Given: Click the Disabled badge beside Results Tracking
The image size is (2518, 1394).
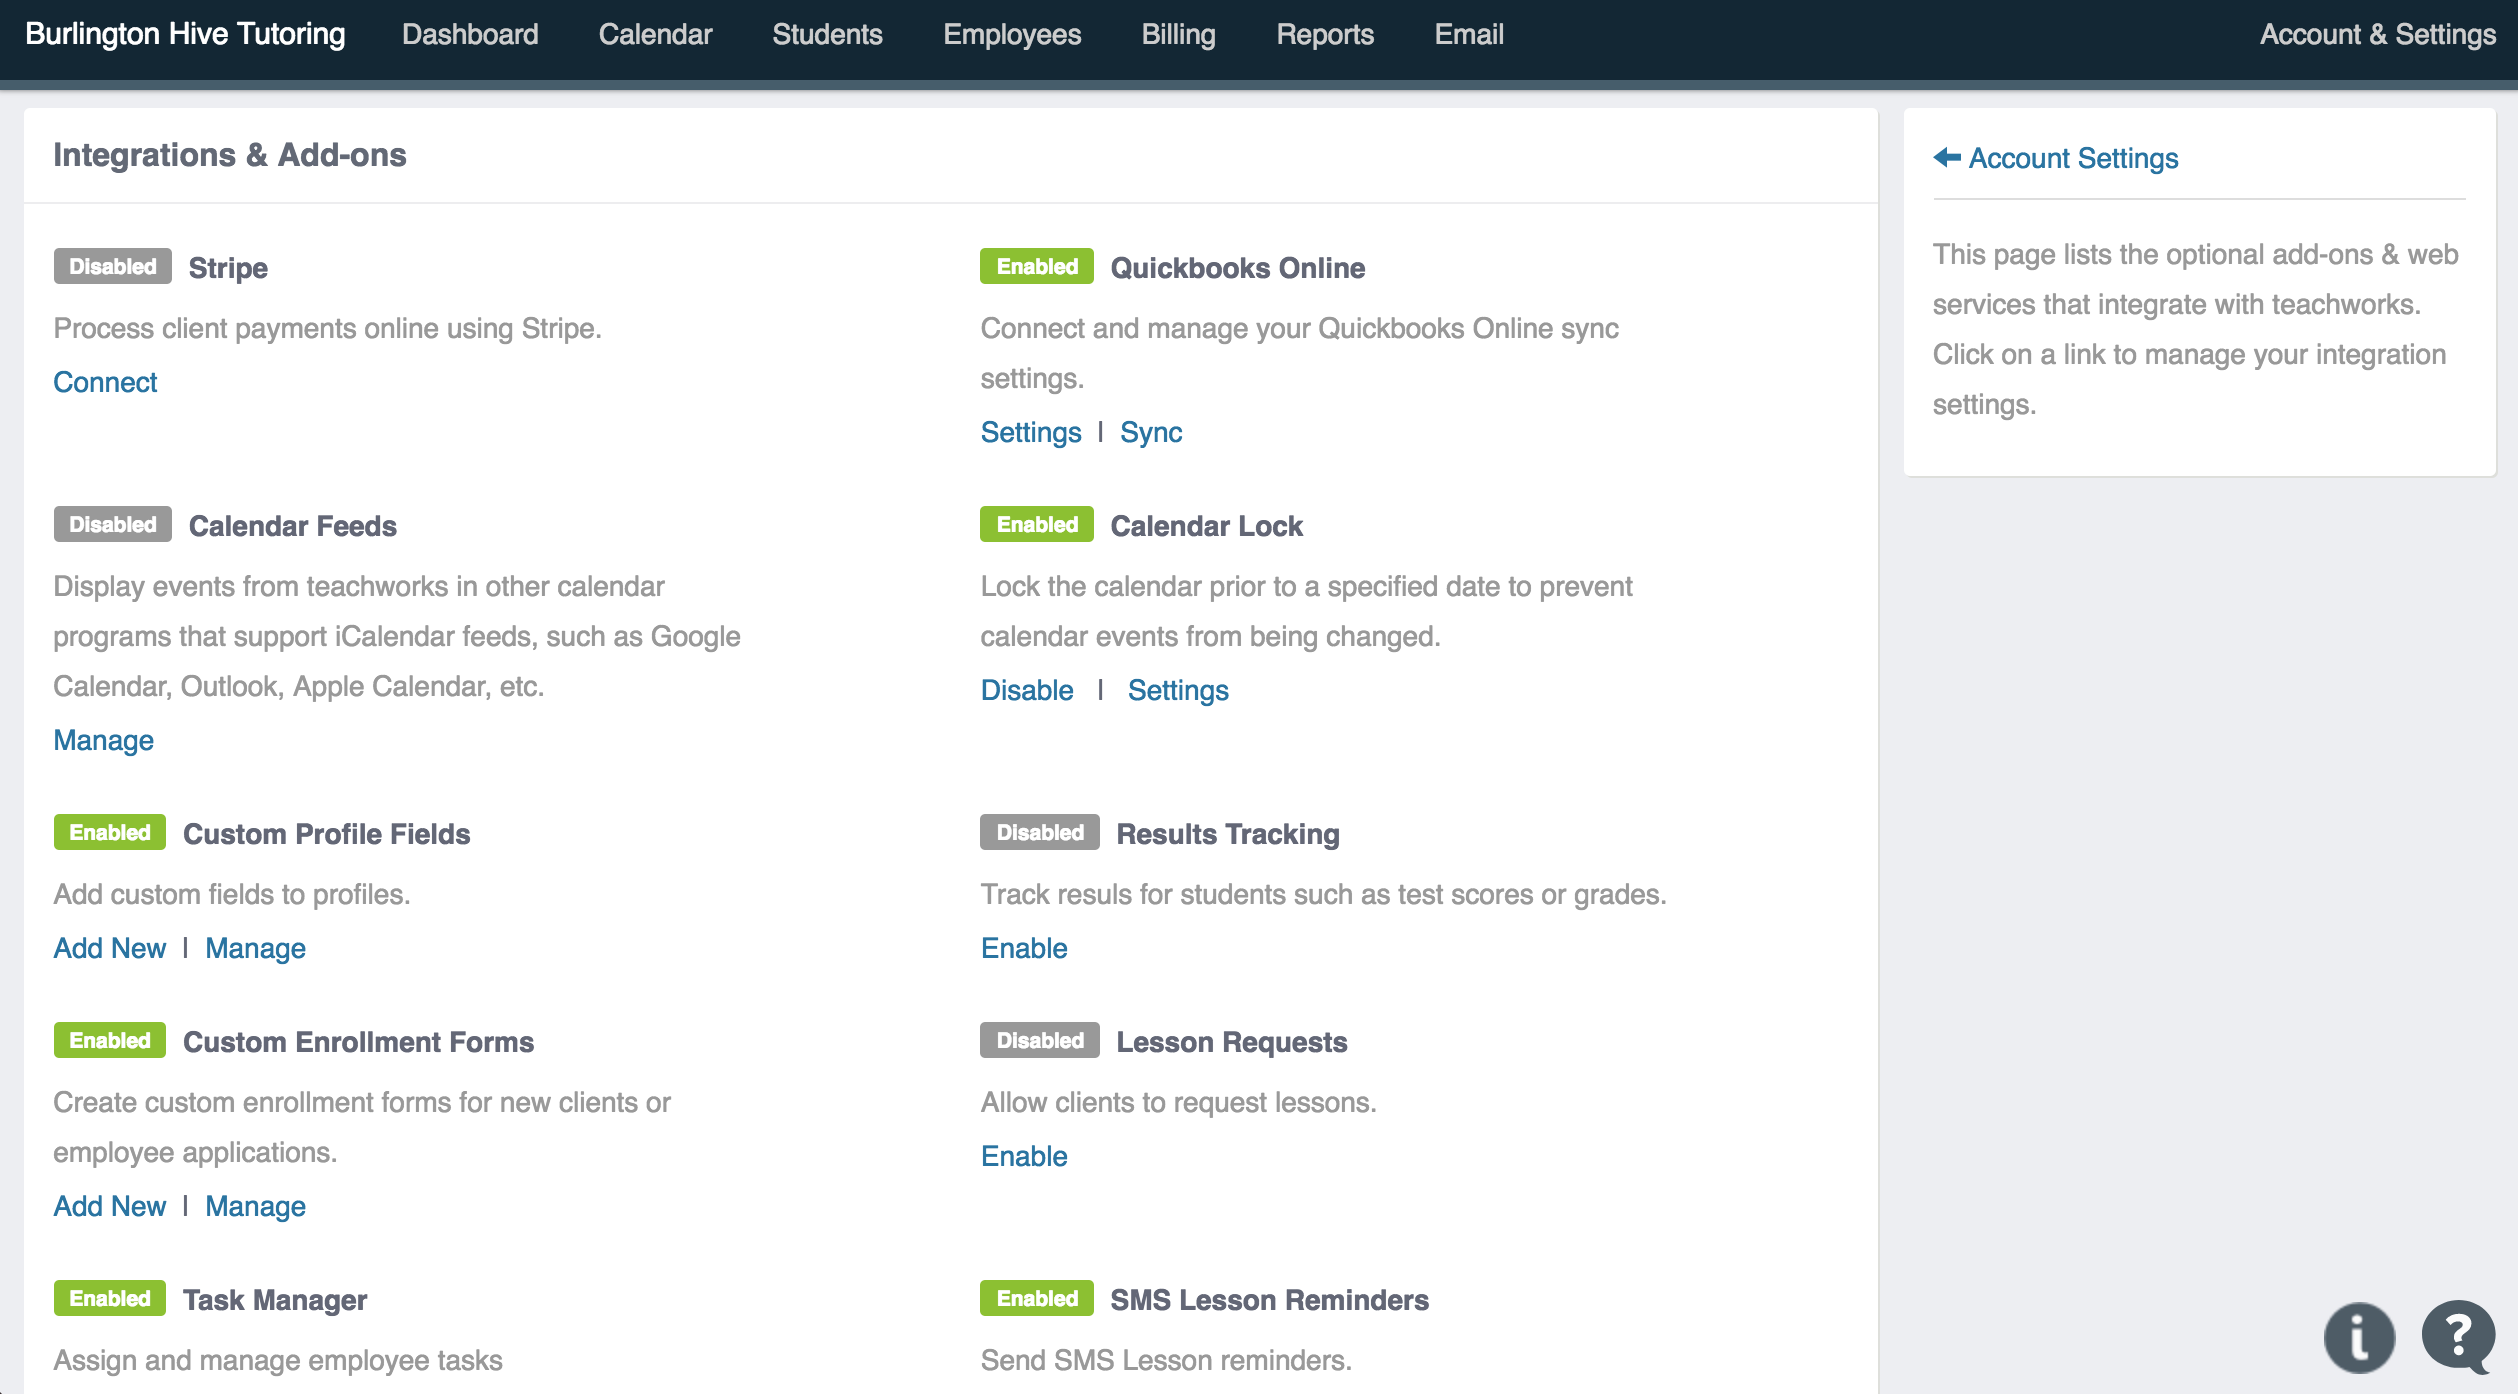Looking at the screenshot, I should point(1040,832).
